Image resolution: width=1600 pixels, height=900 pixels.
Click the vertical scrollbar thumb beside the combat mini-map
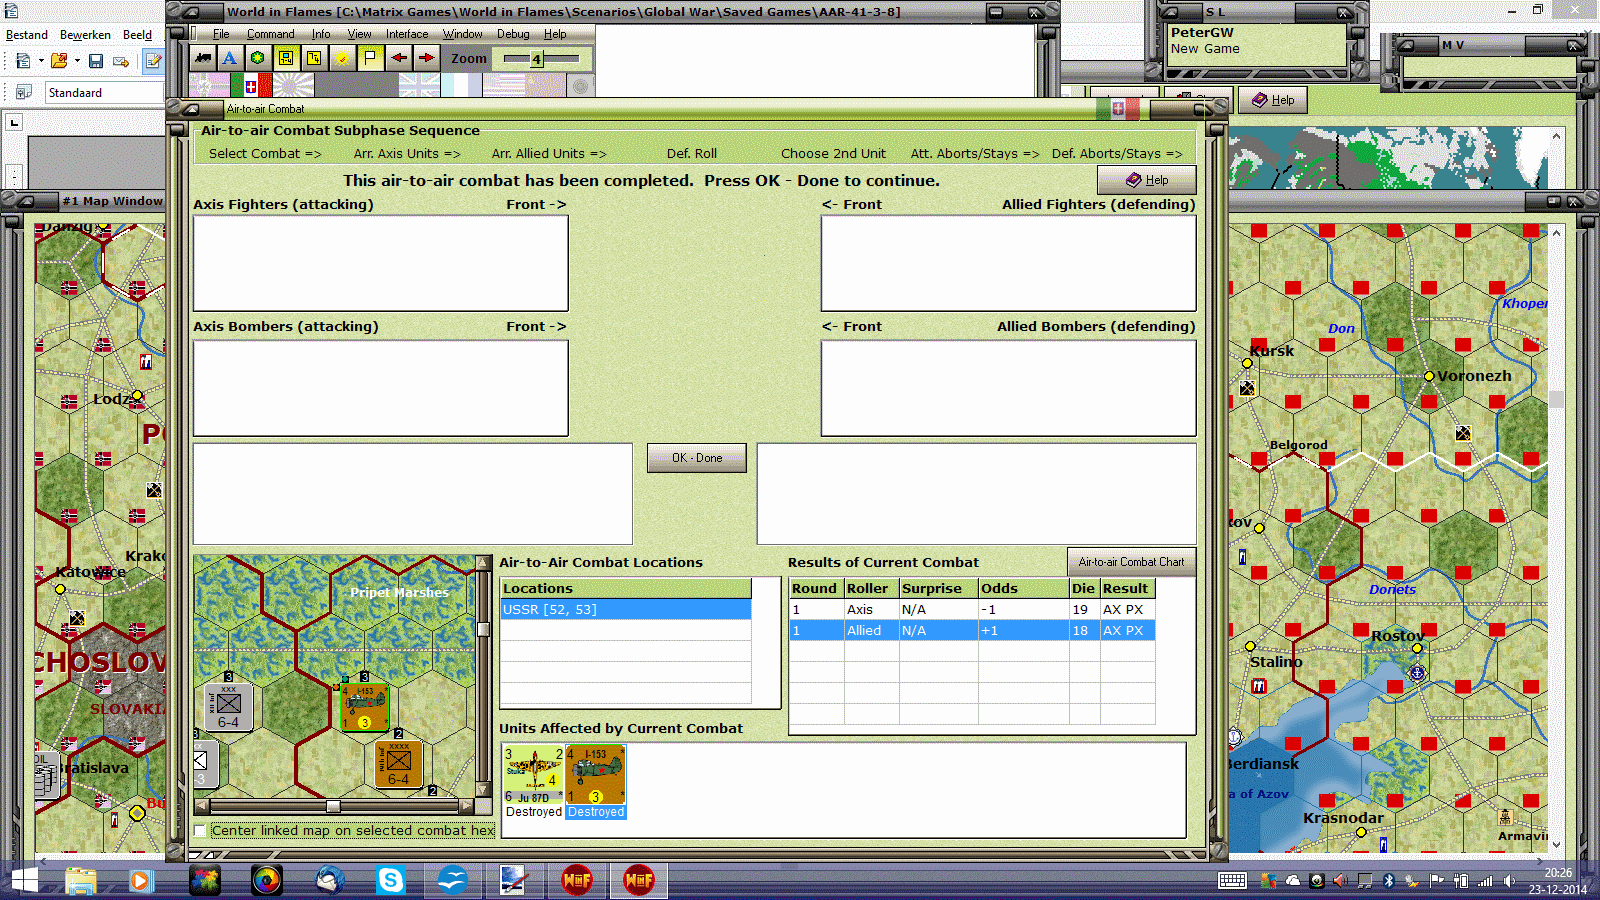(x=483, y=629)
